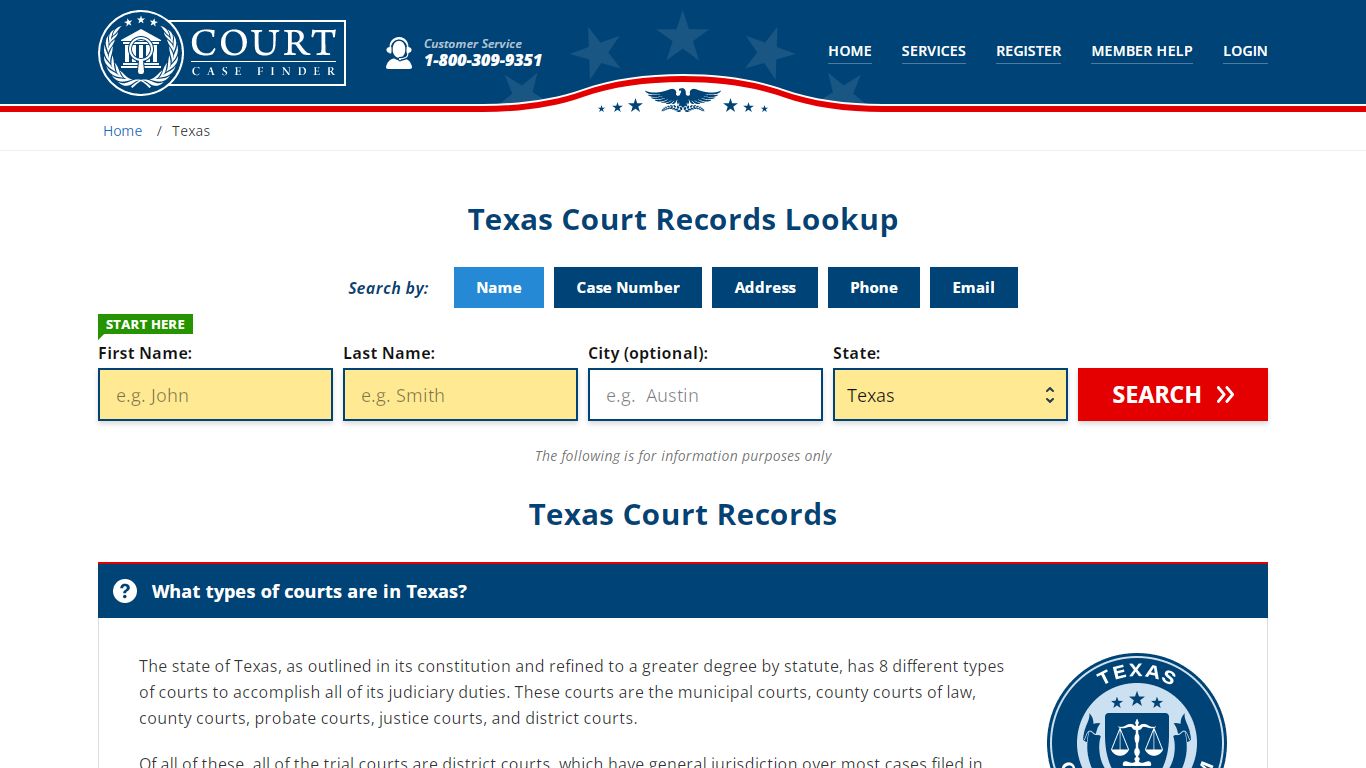Click the red SEARCH button
This screenshot has width=1366, height=768.
point(1173,395)
